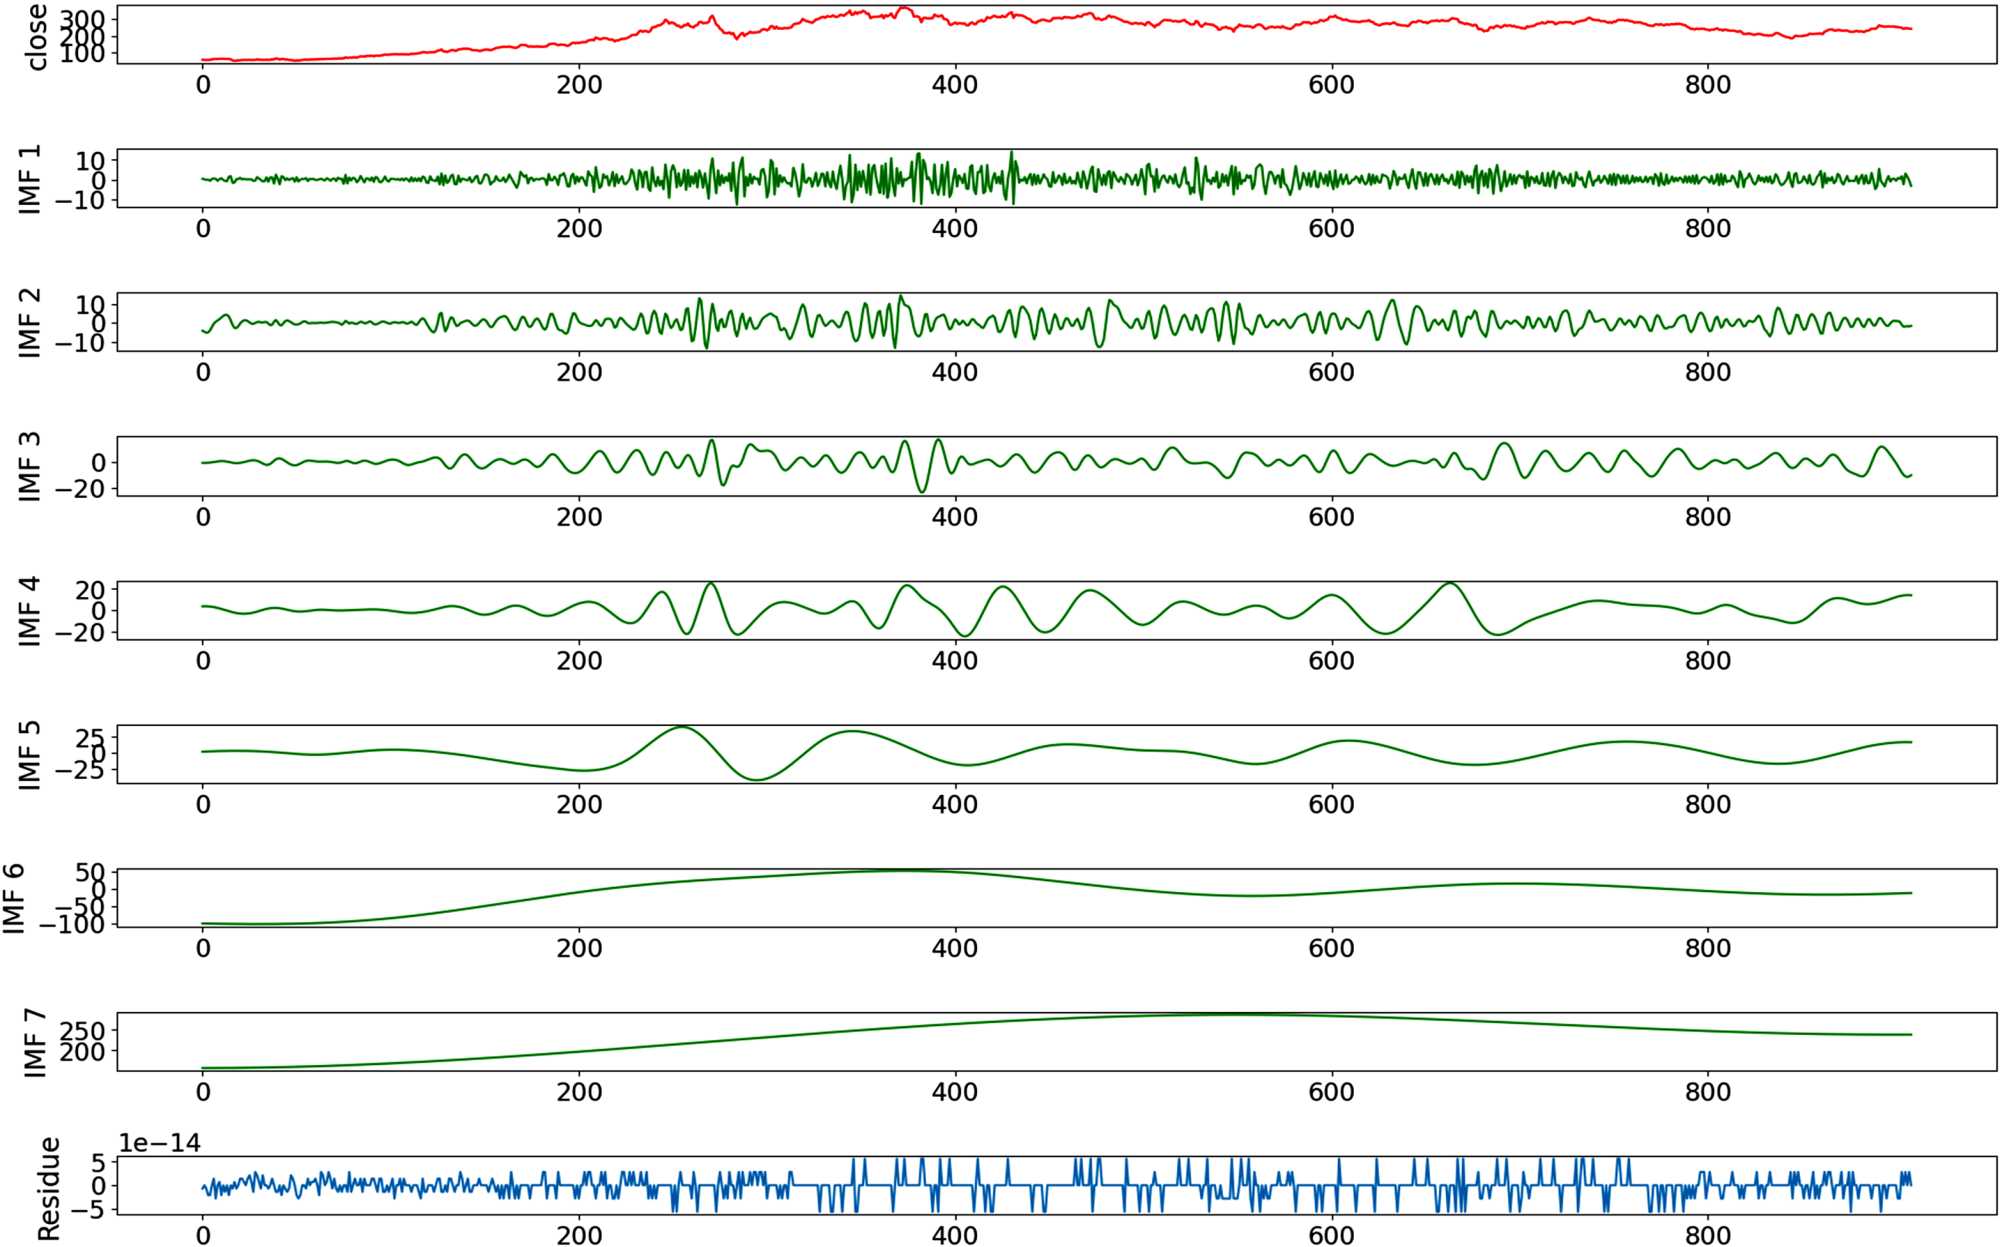Click the "IMF 3" axis label
The height and width of the screenshot is (1247, 2000).
[x=30, y=467]
